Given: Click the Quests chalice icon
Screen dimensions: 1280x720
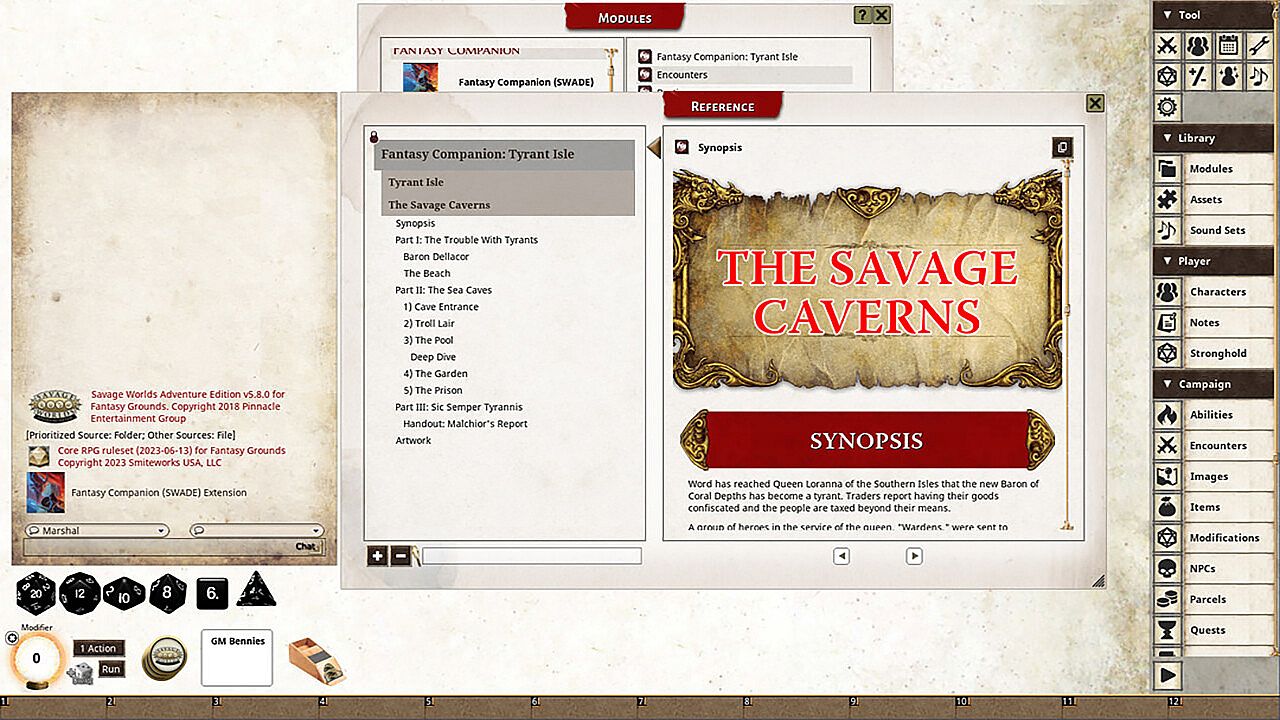Looking at the screenshot, I should 1167,630.
